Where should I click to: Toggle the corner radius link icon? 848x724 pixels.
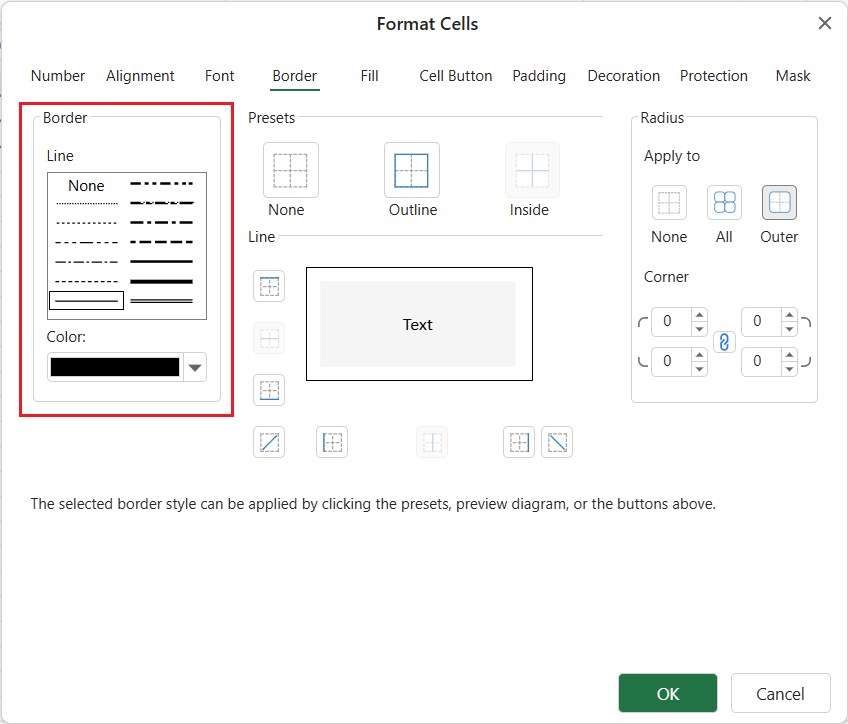pyautogui.click(x=724, y=342)
